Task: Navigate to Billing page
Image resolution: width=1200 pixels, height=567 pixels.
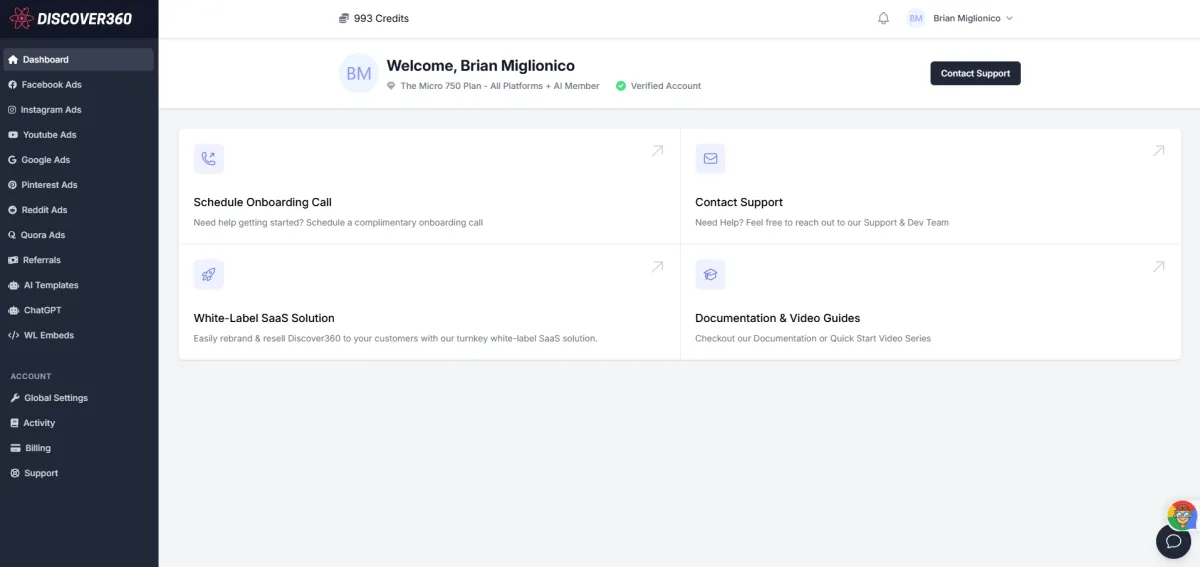Action: pos(37,448)
